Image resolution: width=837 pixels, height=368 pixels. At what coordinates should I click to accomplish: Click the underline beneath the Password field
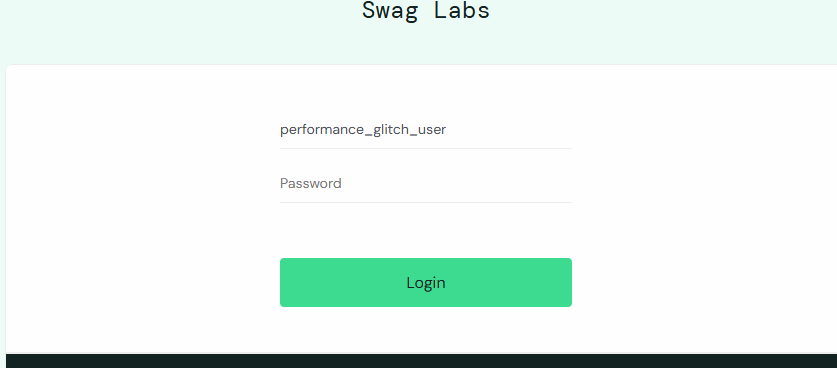[425, 202]
